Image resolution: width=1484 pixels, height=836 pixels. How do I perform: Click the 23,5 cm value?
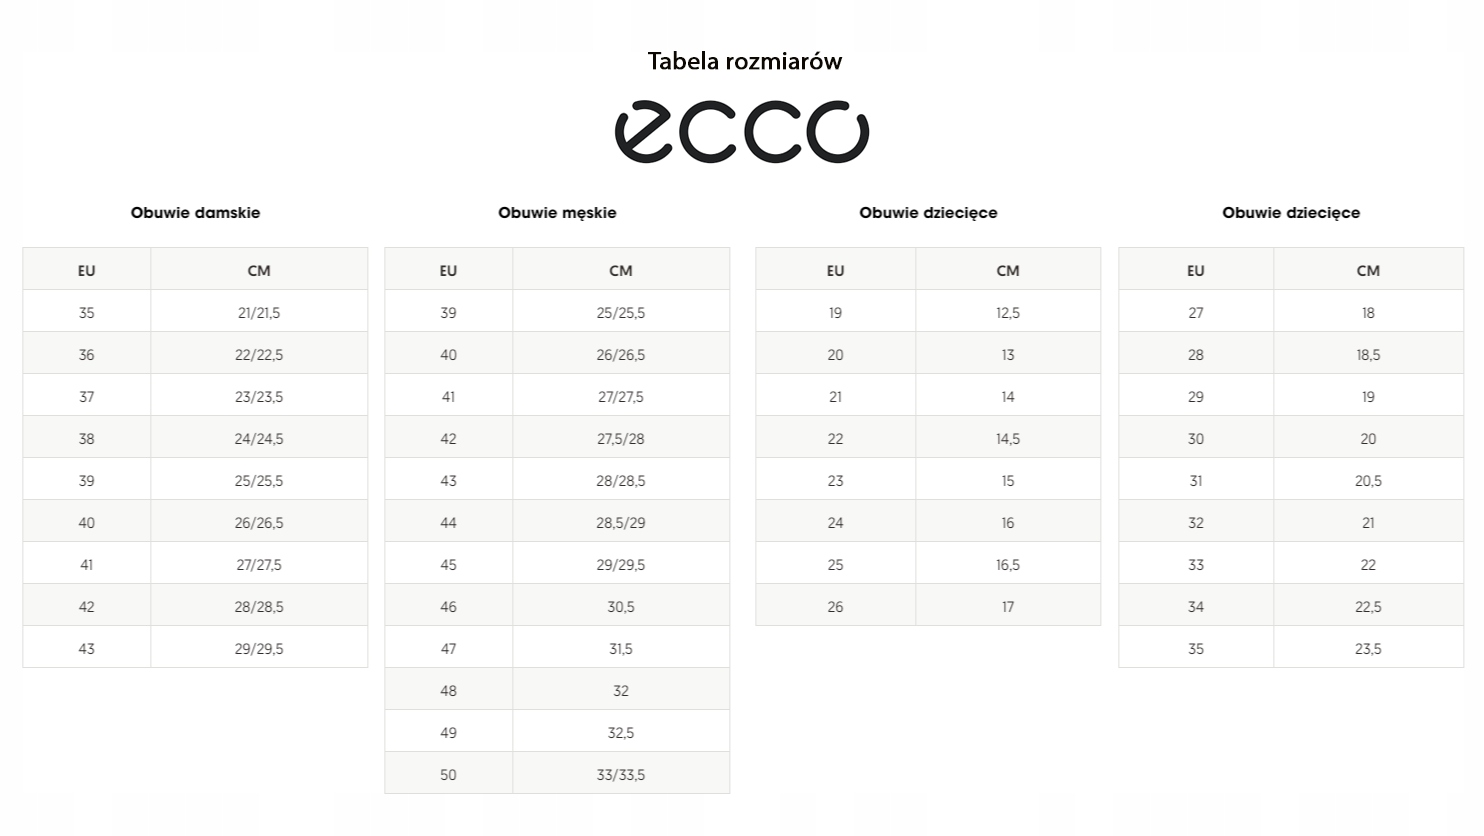pos(1368,649)
